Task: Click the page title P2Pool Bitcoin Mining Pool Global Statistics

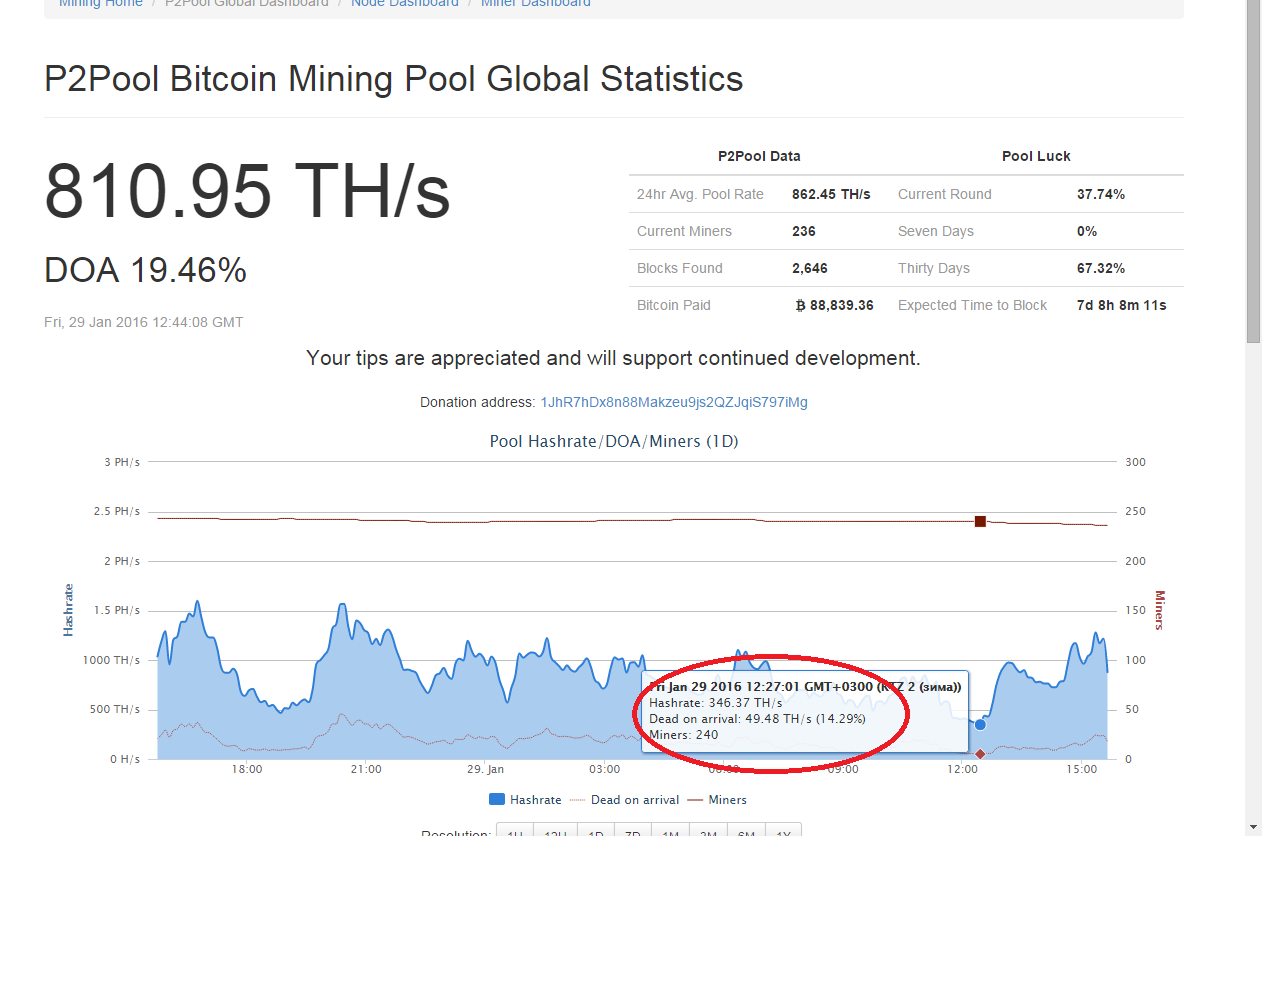Action: (394, 79)
